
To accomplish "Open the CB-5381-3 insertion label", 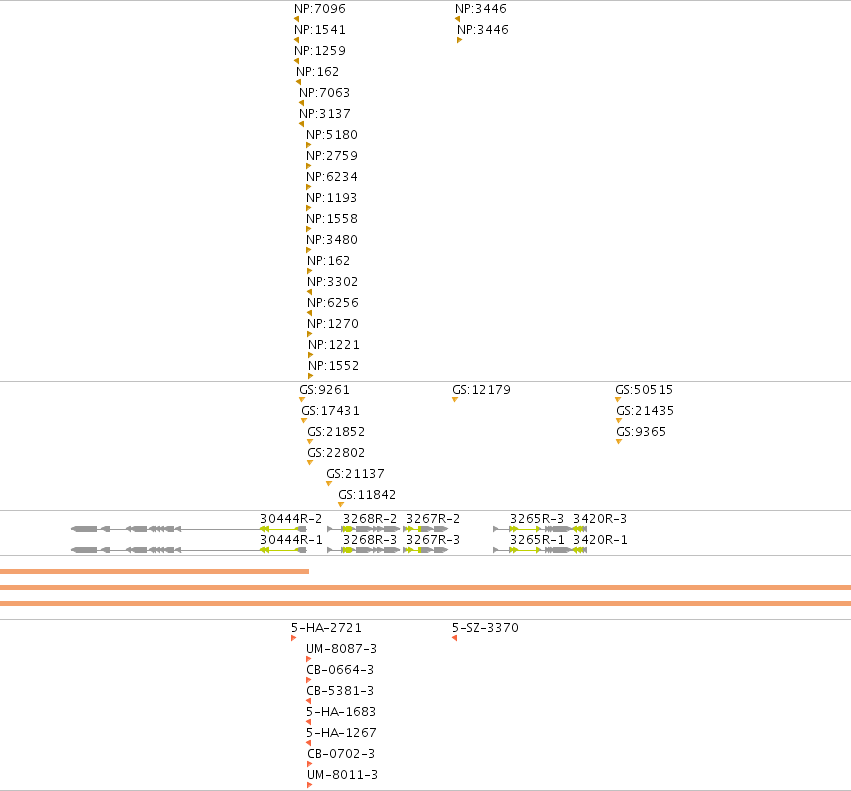I will (x=340, y=691).
